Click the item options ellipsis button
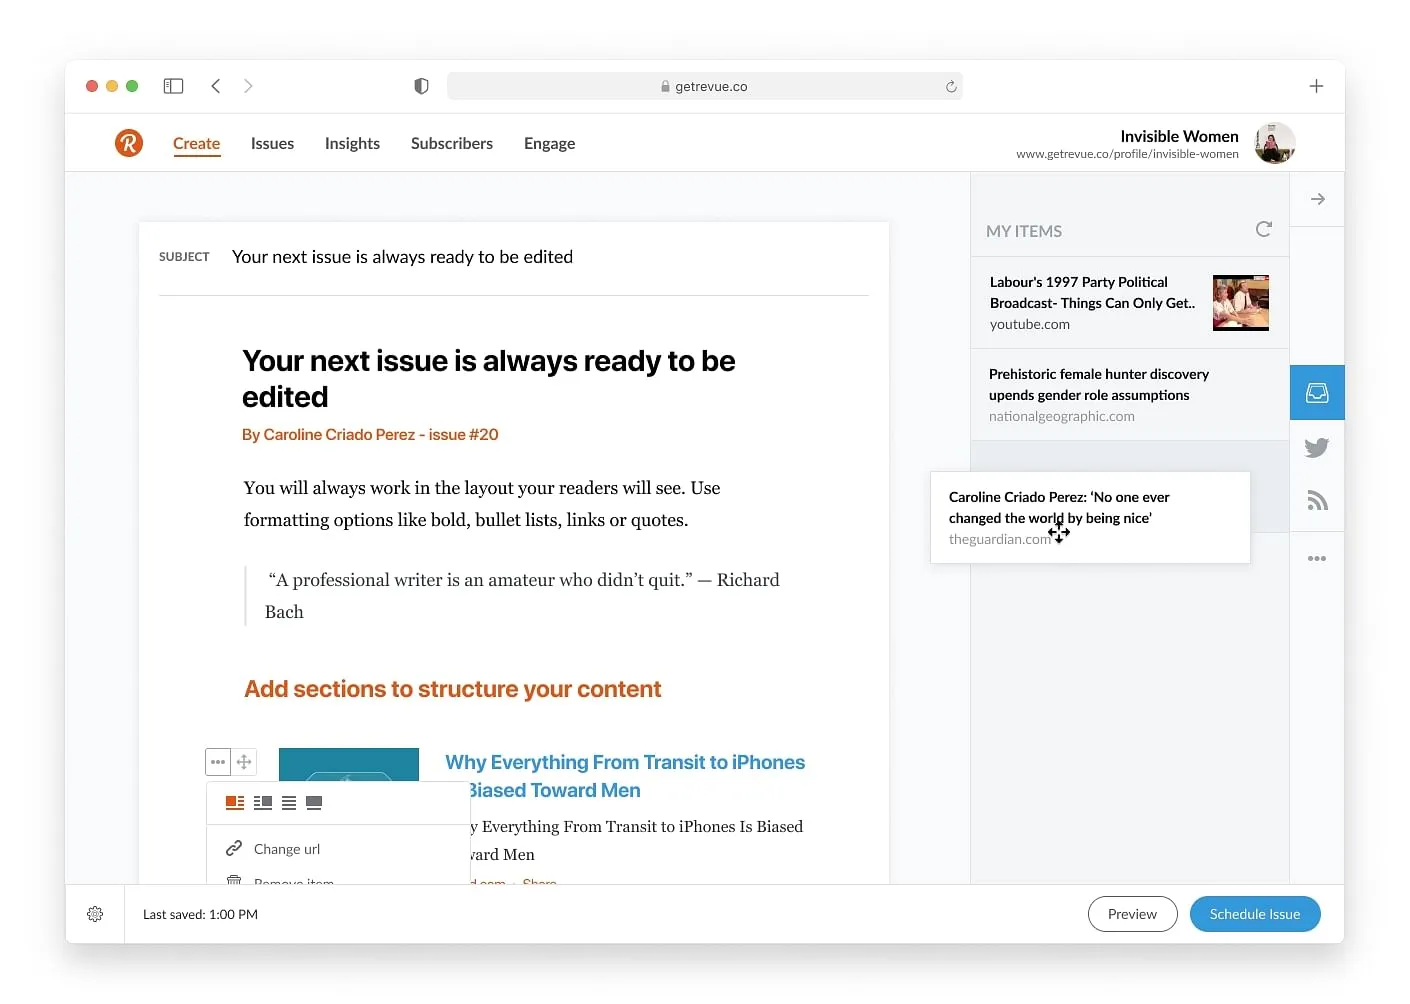 (218, 762)
